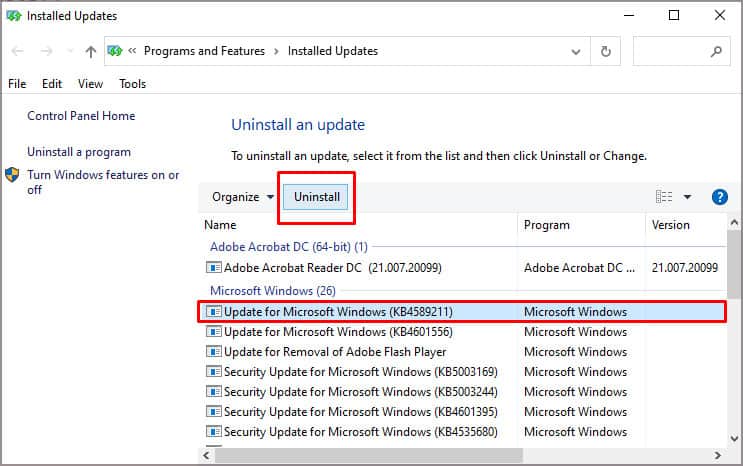Click the horizontal scrollbar thumb
The height and width of the screenshot is (466, 743).
coord(369,455)
